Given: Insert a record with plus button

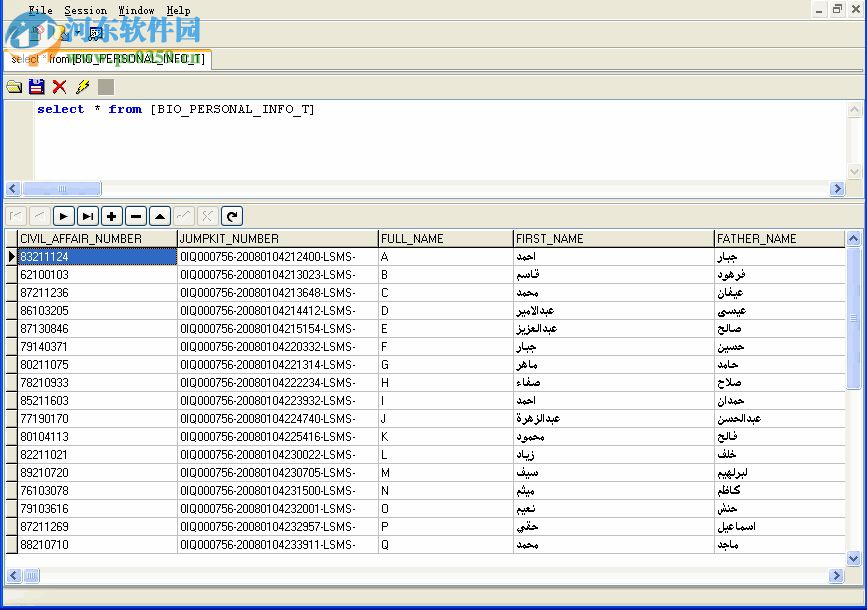Looking at the screenshot, I should (x=111, y=216).
